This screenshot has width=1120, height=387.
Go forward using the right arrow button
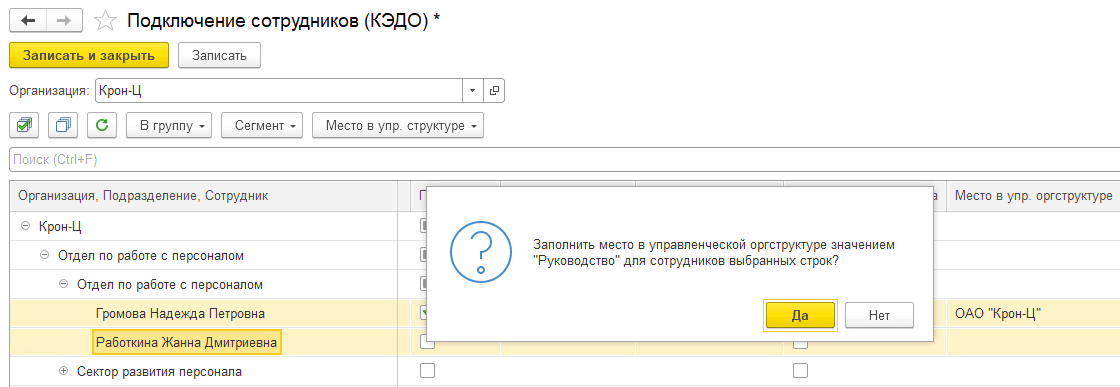[65, 21]
